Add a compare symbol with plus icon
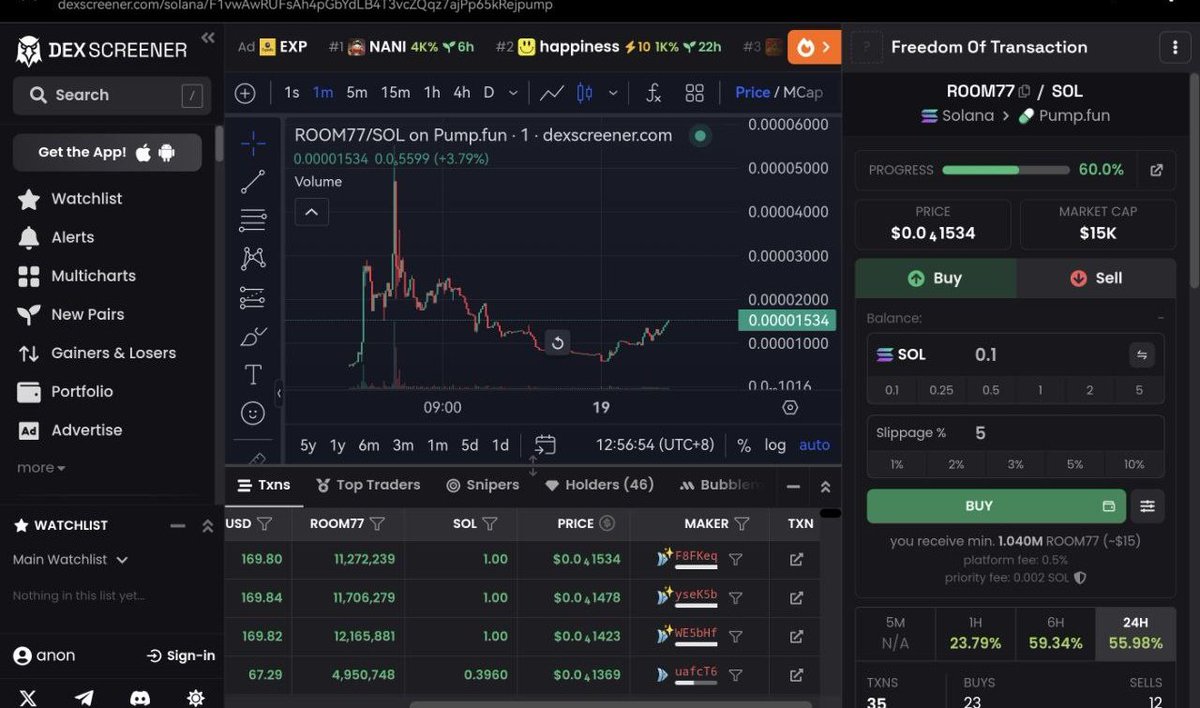Viewport: 1200px width, 708px height. (245, 93)
